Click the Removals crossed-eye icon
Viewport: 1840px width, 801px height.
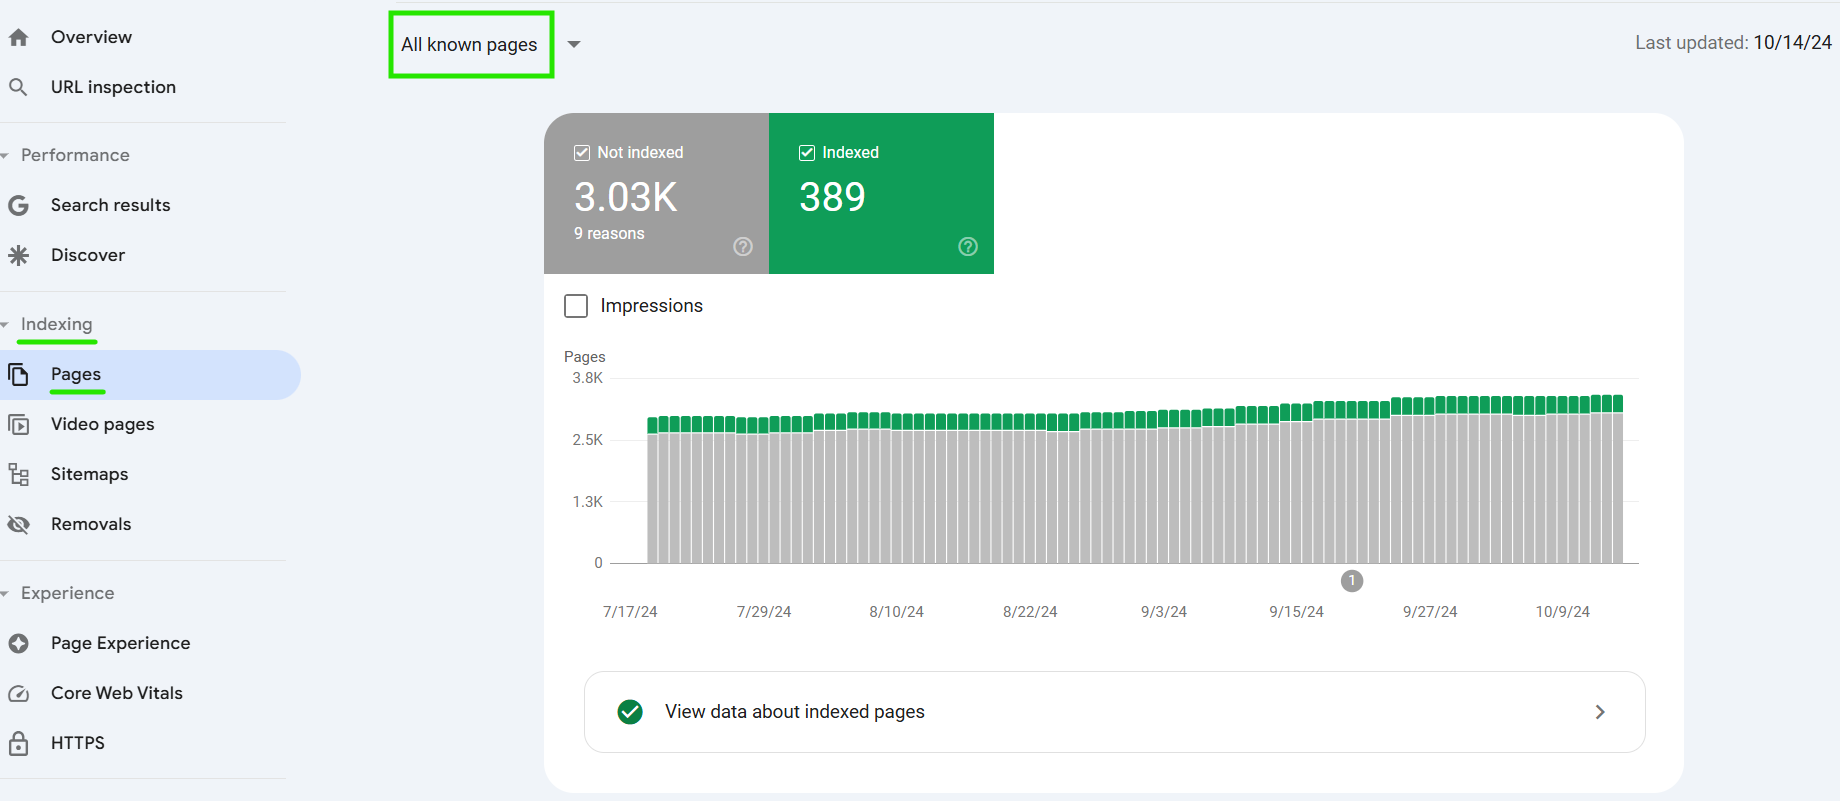[x=18, y=525]
